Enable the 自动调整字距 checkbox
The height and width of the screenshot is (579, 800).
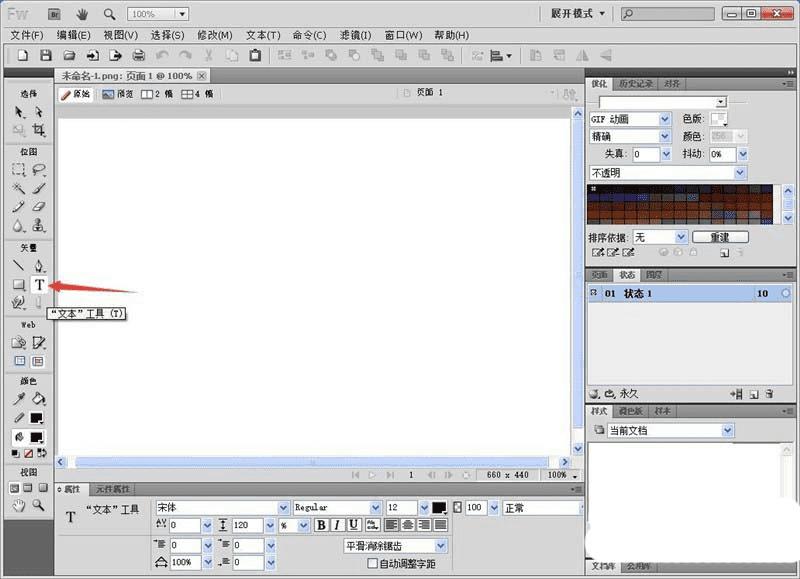[373, 564]
